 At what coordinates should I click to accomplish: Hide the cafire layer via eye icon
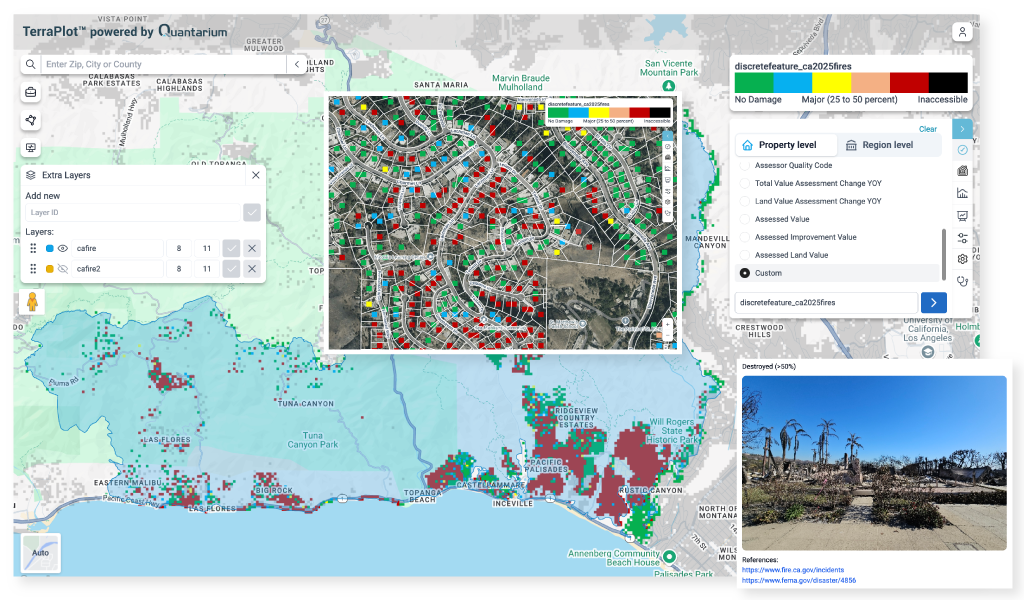[63, 248]
